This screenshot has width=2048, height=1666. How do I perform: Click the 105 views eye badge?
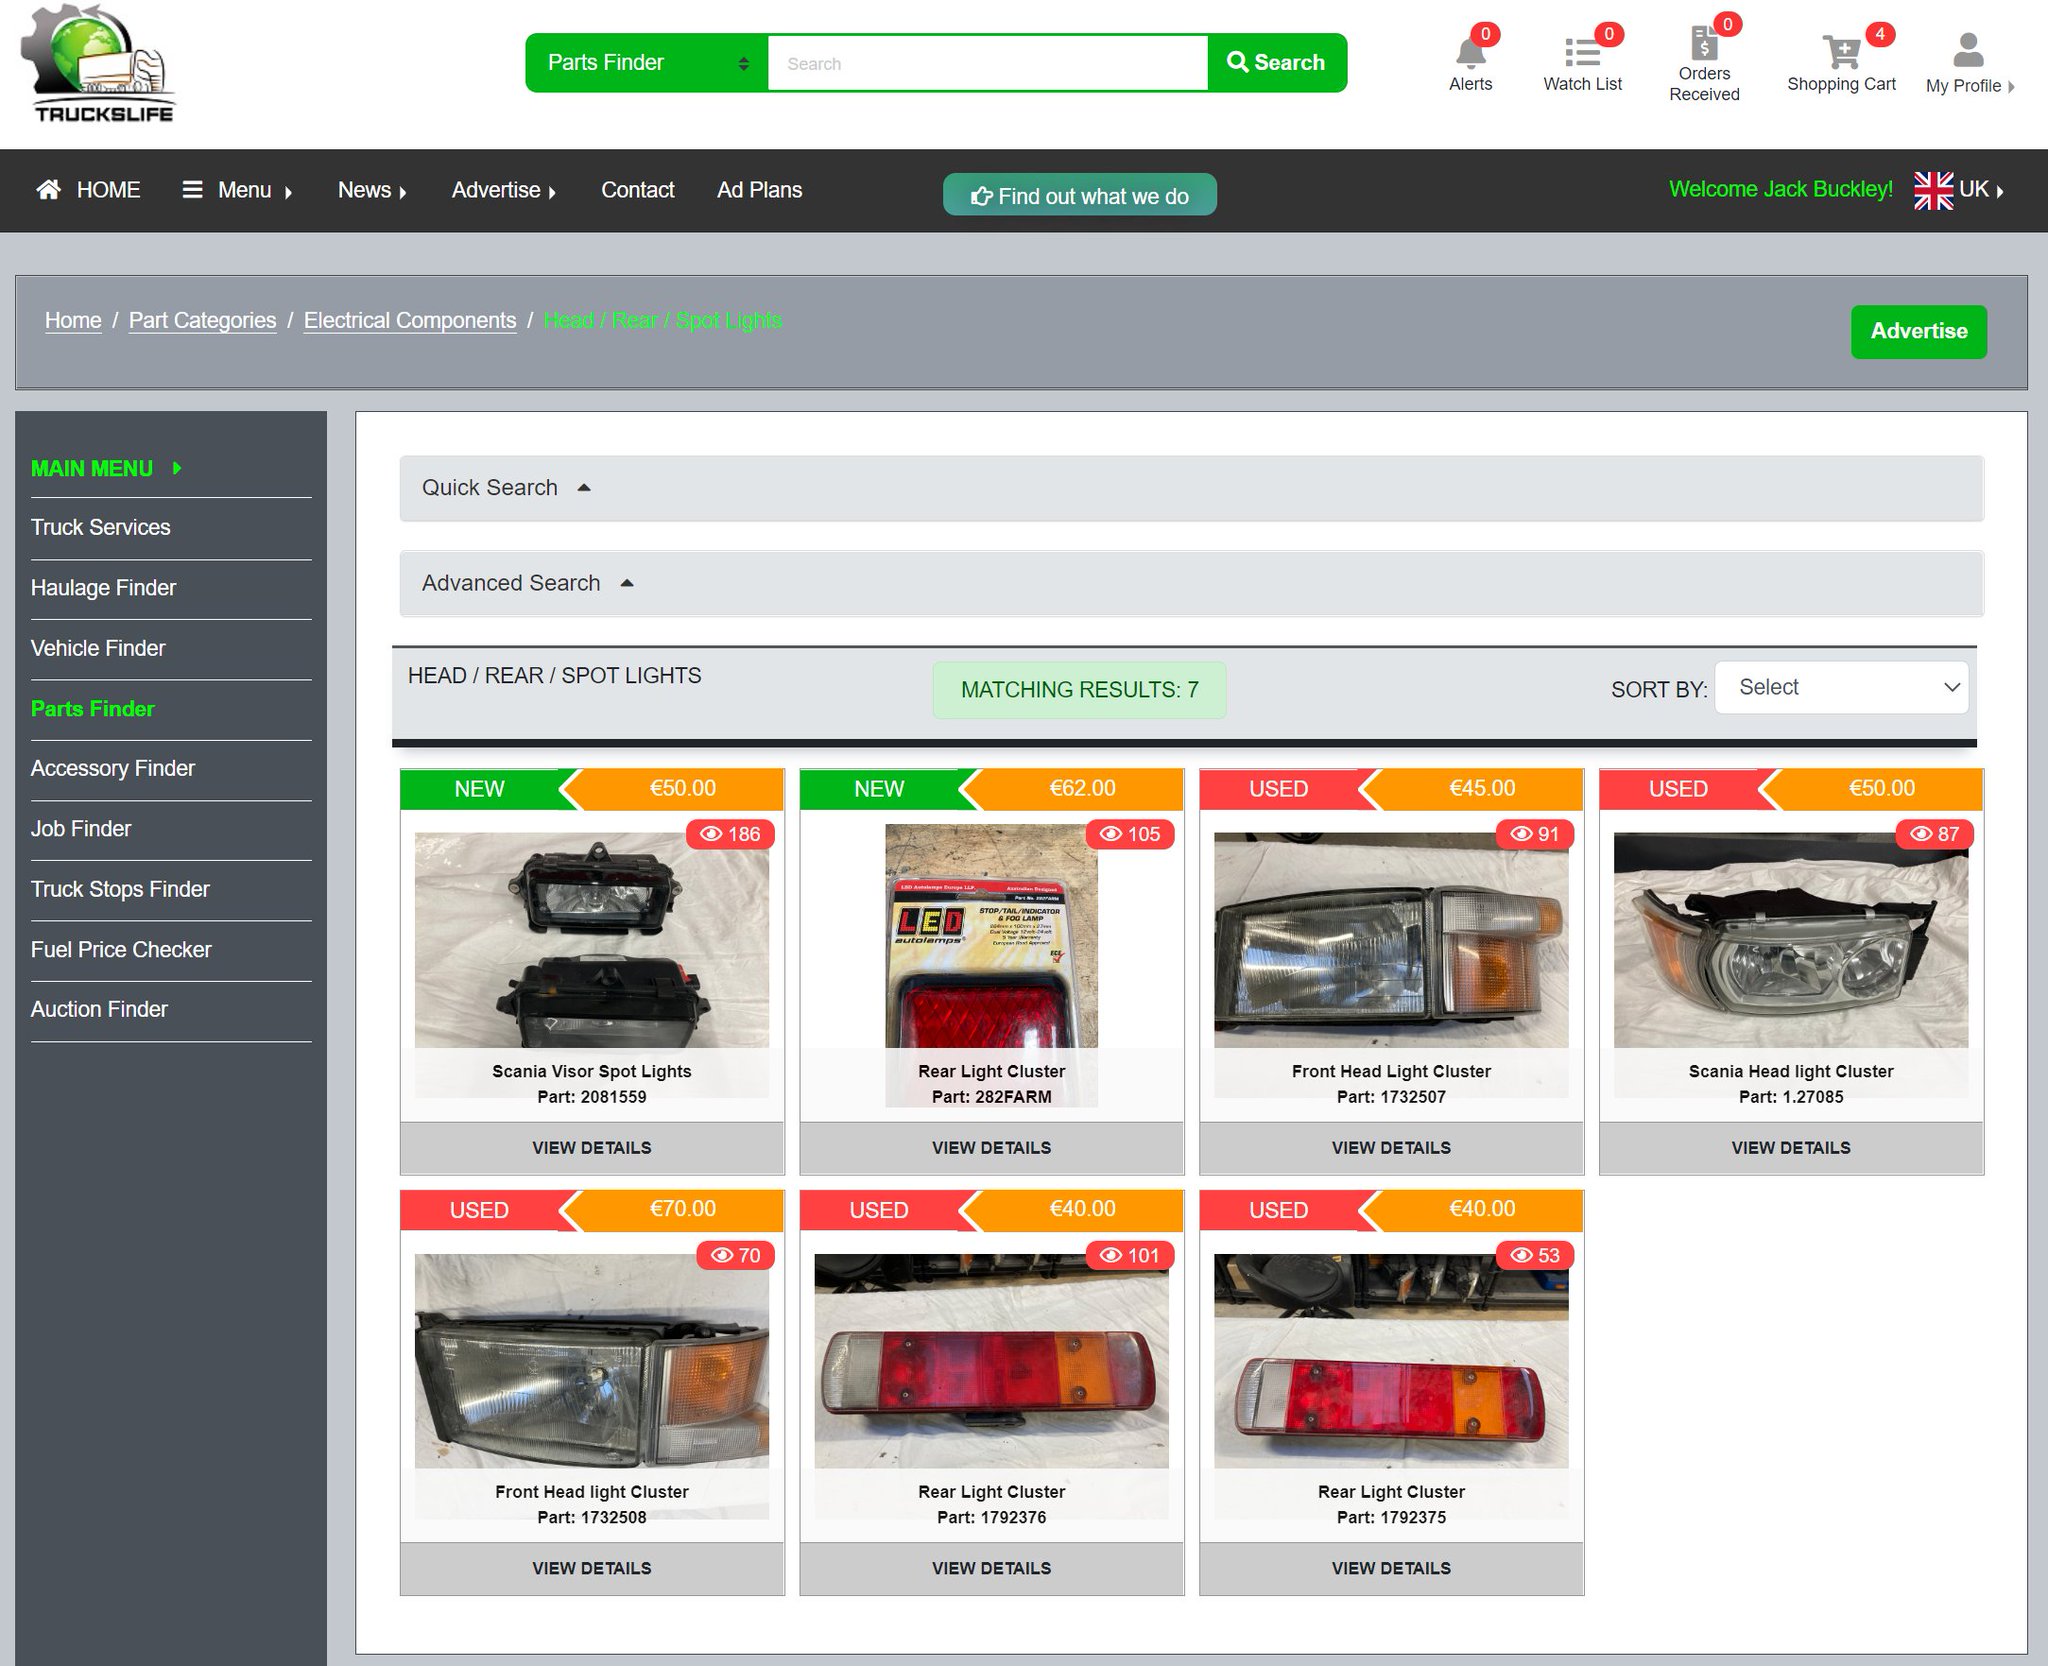(1130, 834)
